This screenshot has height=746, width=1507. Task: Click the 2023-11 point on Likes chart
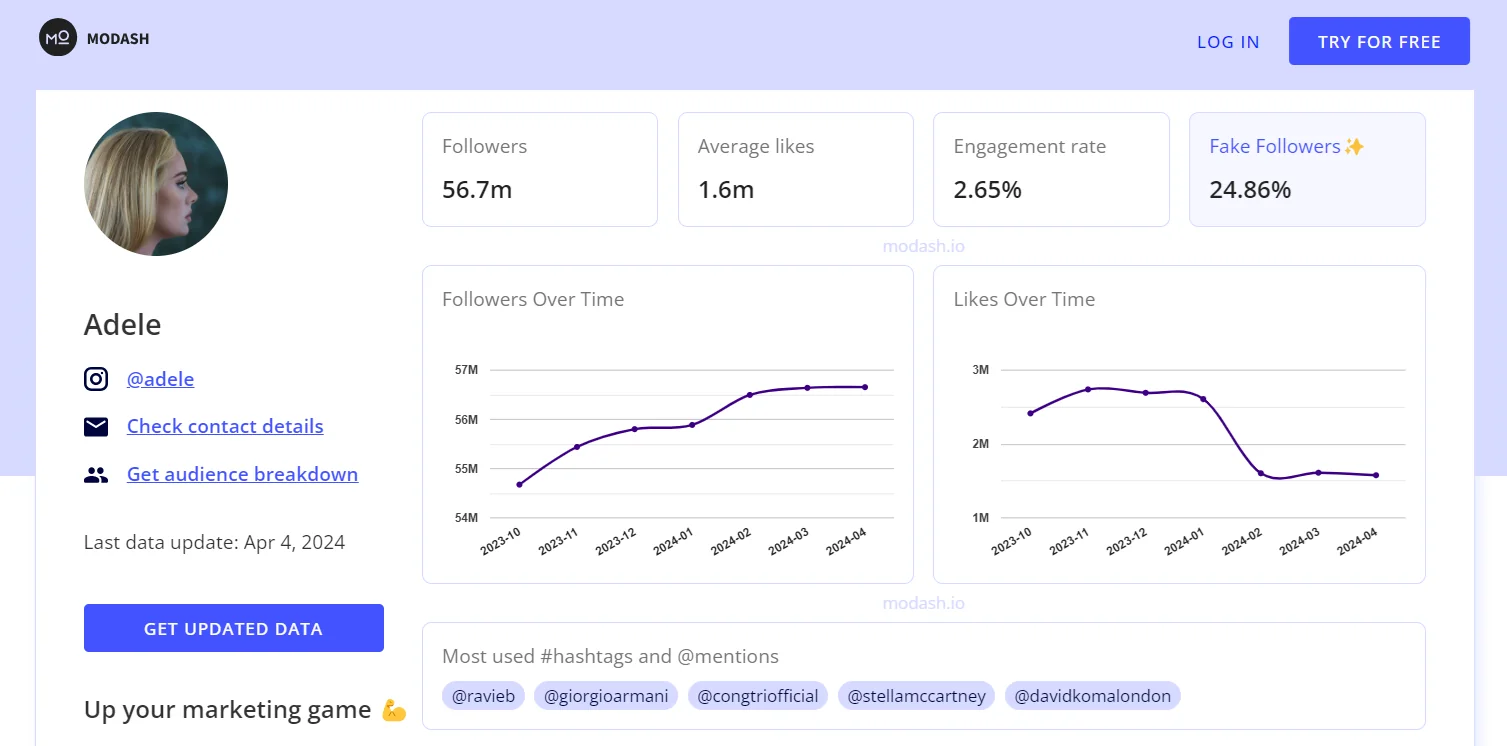(x=1088, y=389)
